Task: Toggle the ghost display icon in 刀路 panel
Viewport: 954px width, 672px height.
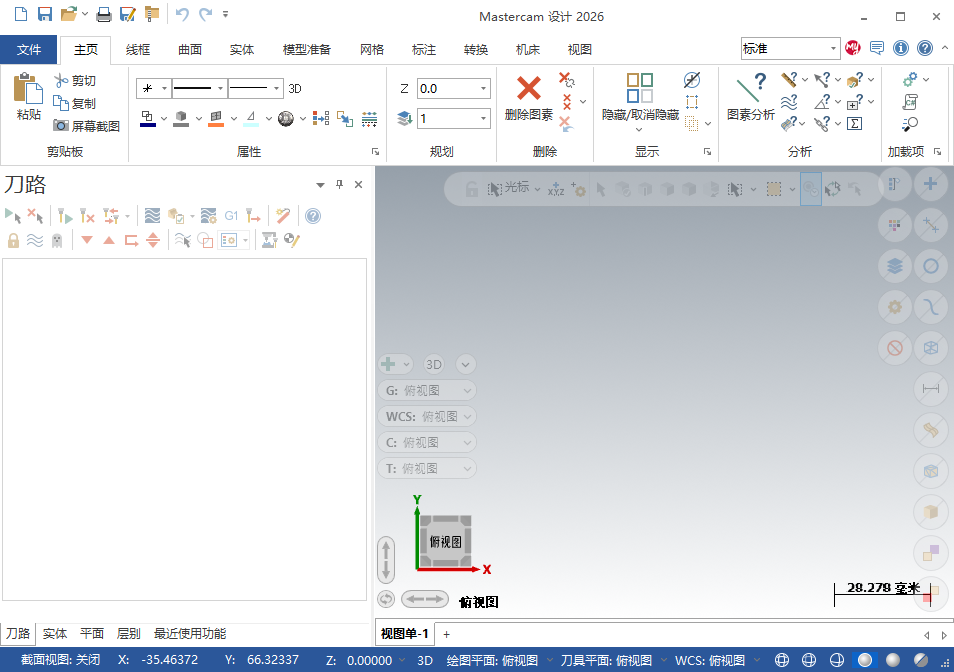Action: point(57,240)
